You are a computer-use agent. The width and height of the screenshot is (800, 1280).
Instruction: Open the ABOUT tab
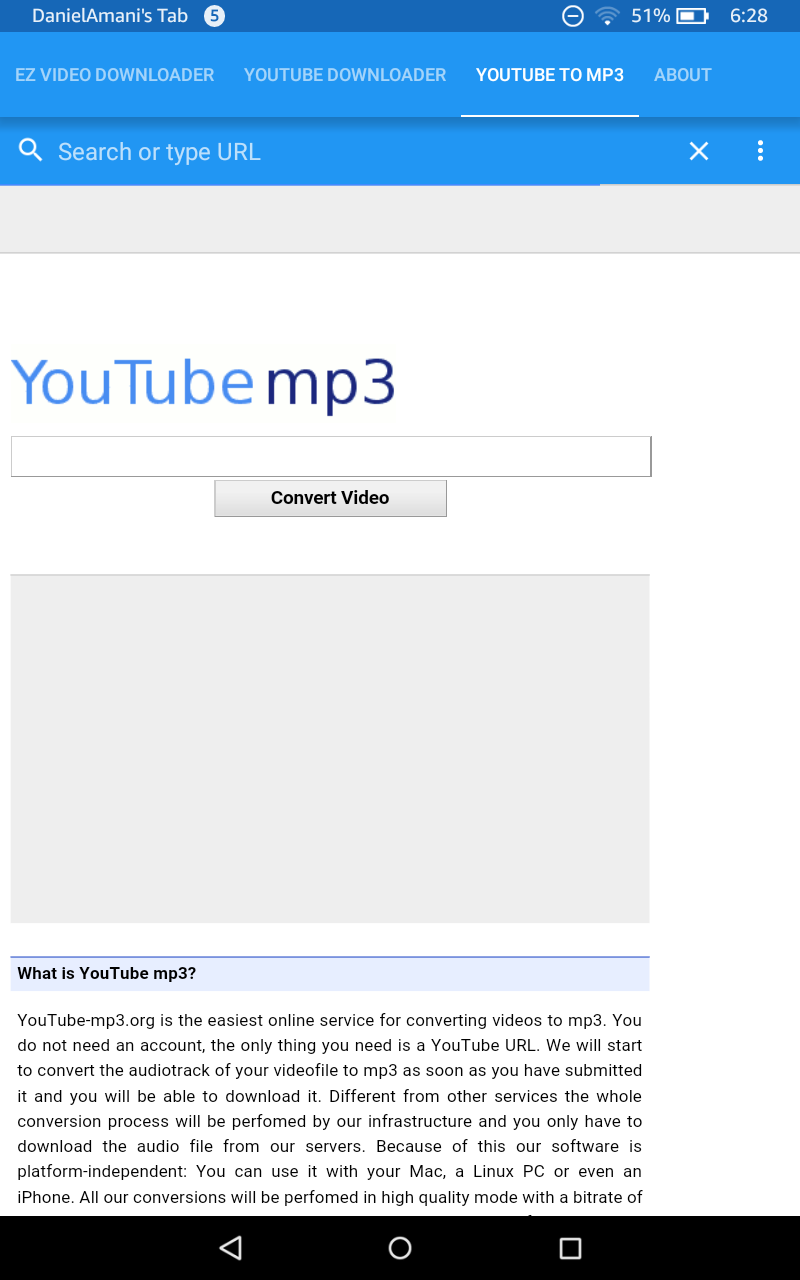click(x=683, y=75)
